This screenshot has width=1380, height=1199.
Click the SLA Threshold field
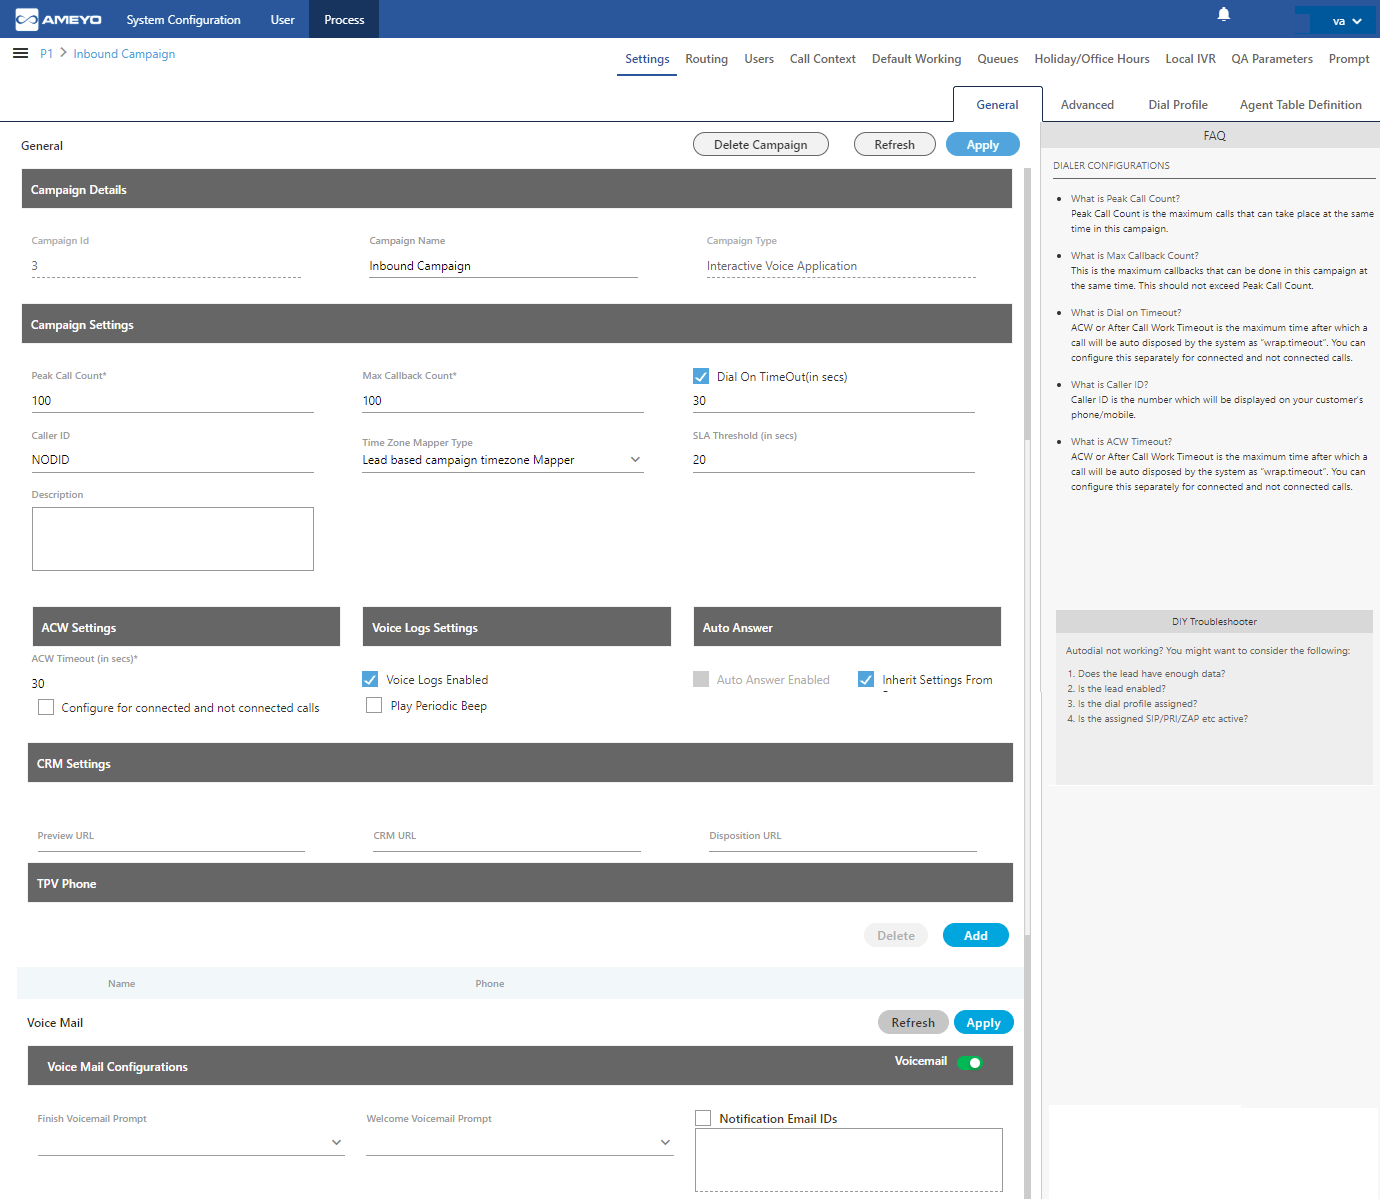point(833,460)
